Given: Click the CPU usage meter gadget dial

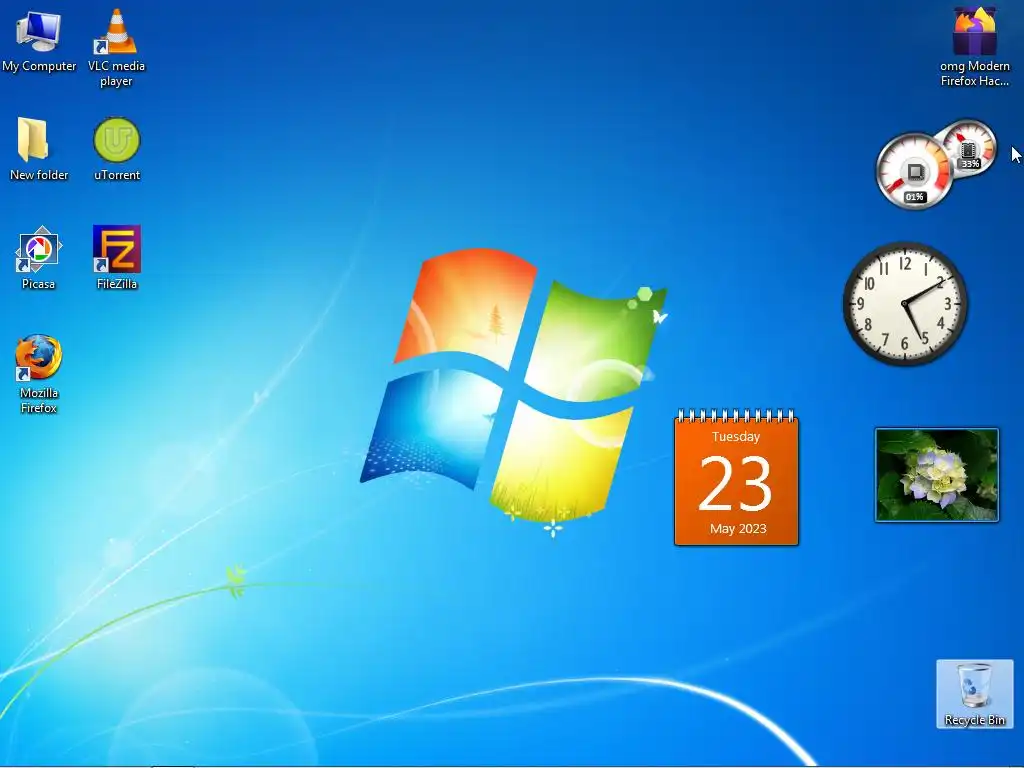Looking at the screenshot, I should (912, 172).
